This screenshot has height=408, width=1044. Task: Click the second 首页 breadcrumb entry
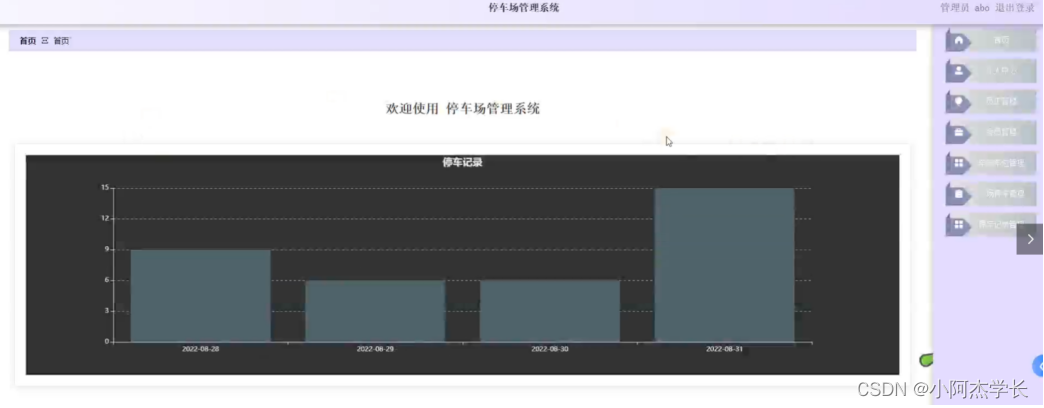point(61,41)
